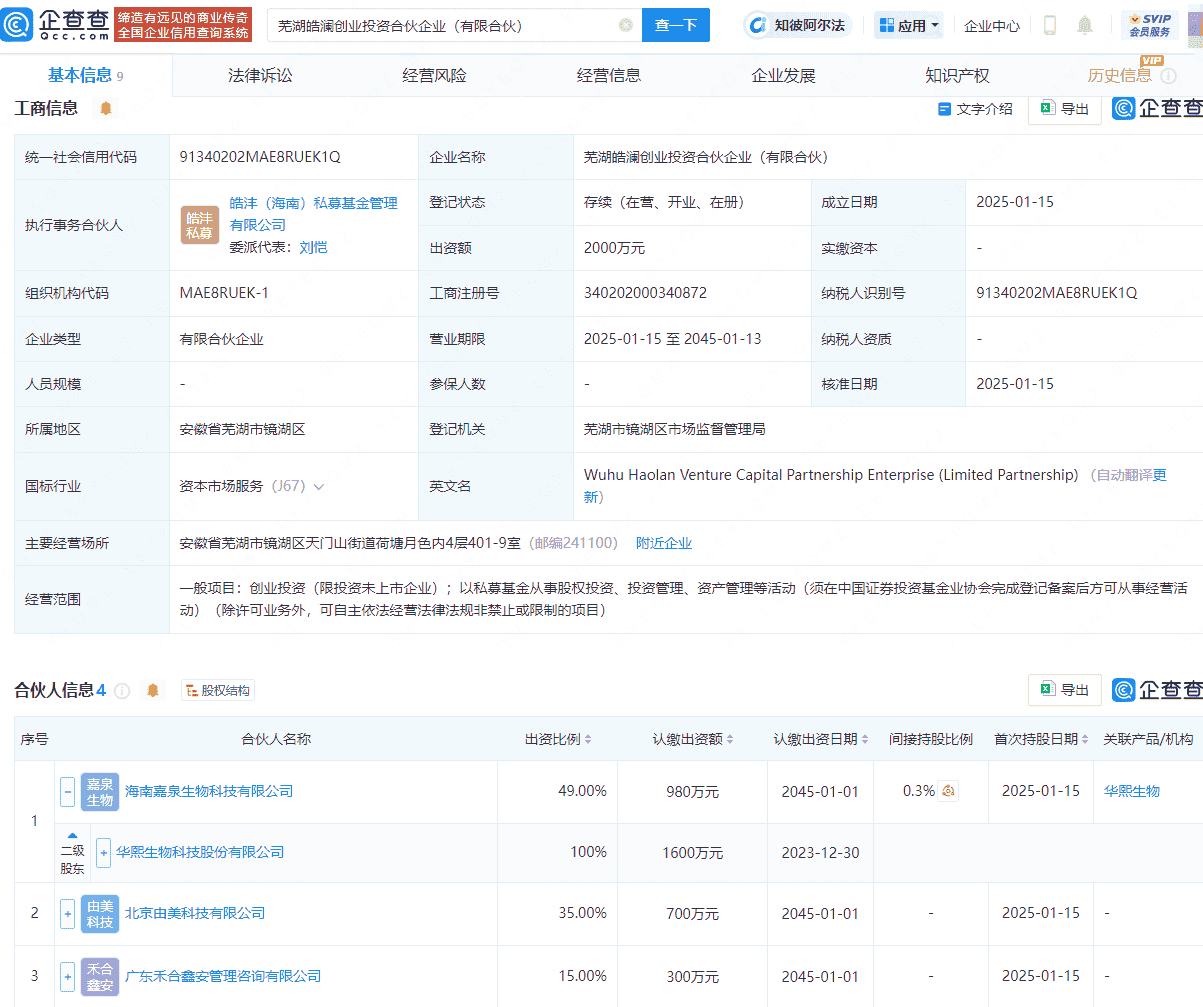Open notifications via the bell icon
1203x1007 pixels.
(1085, 25)
